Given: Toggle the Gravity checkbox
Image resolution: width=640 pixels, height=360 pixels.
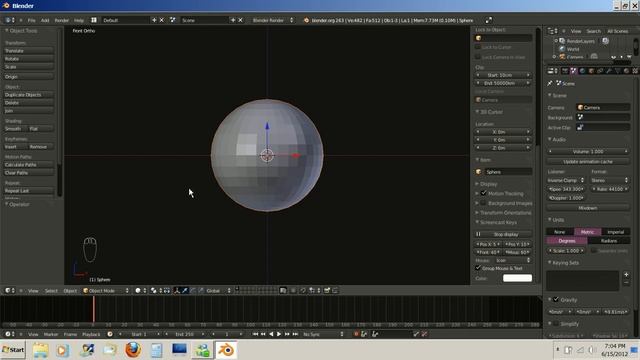Looking at the screenshot, I should click(x=556, y=300).
